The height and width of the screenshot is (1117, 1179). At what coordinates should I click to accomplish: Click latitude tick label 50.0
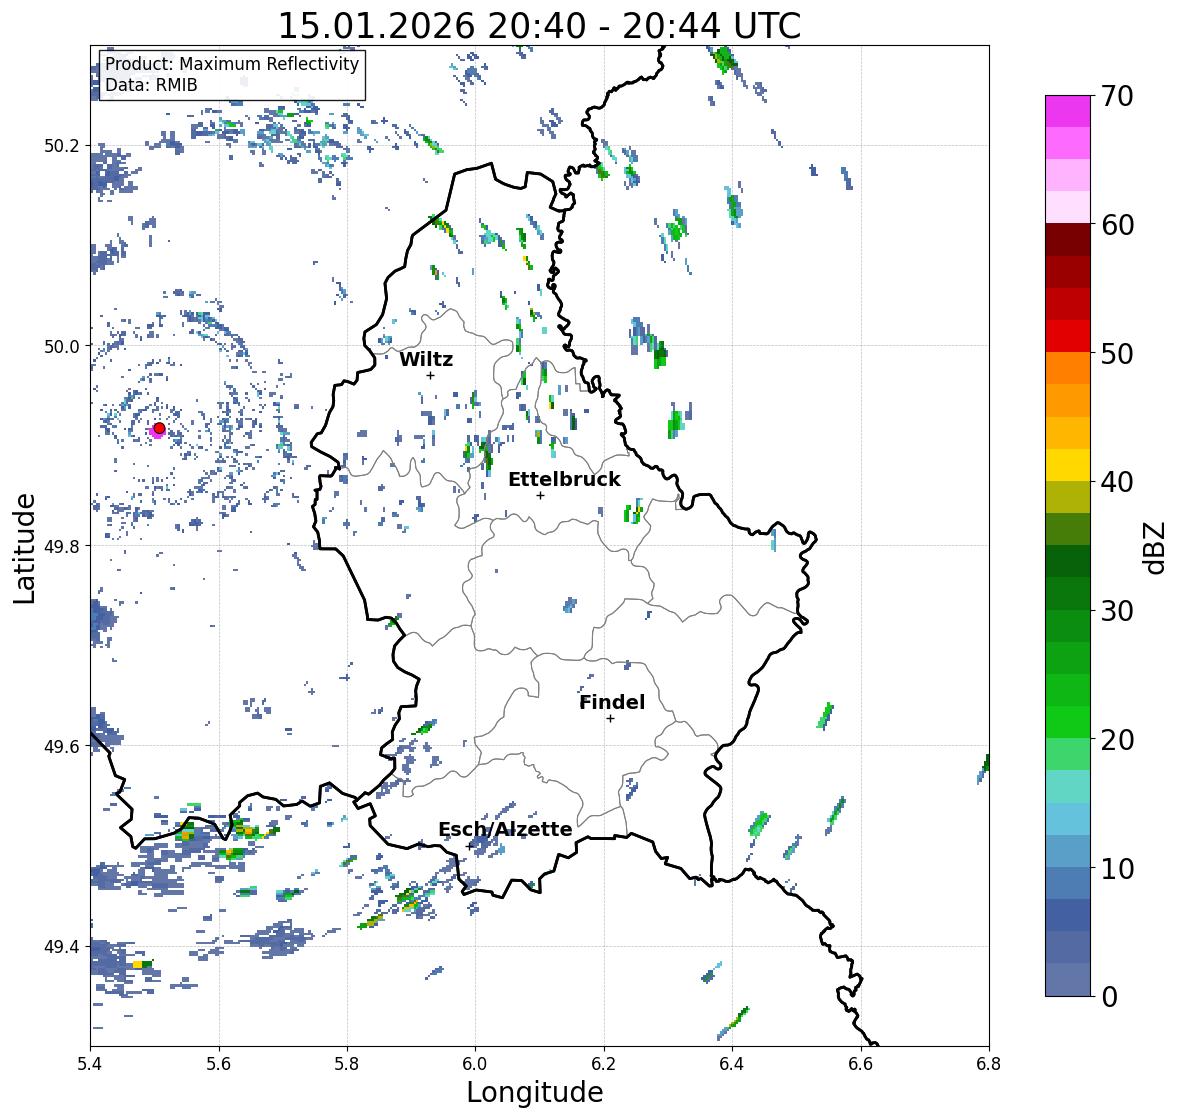pyautogui.click(x=62, y=347)
